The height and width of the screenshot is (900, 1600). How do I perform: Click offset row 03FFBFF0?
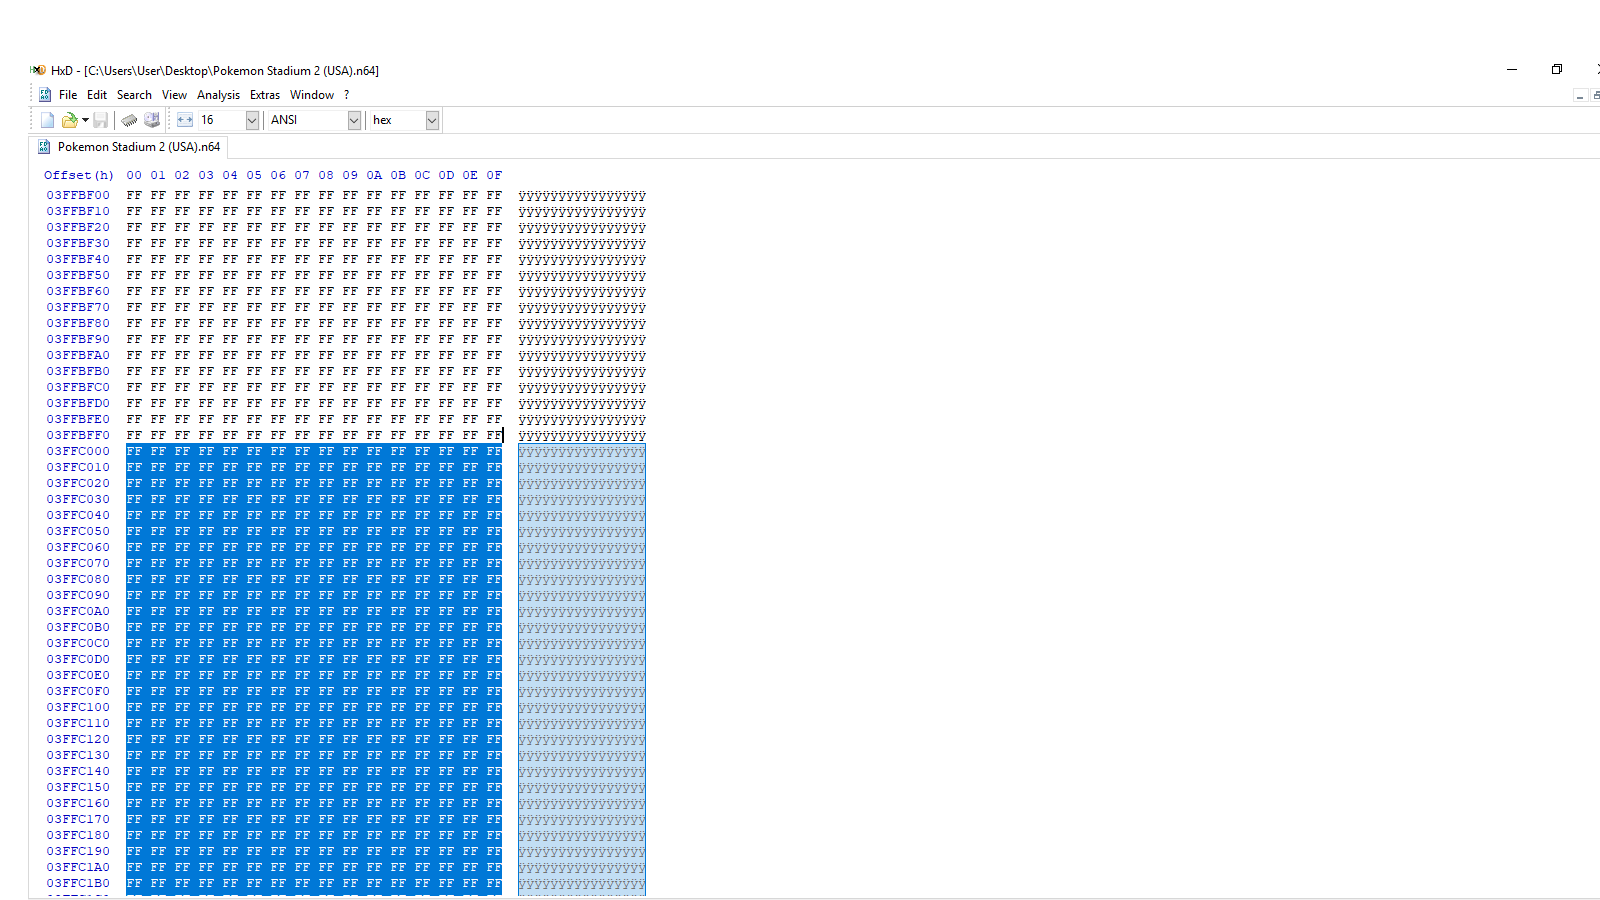pos(78,435)
